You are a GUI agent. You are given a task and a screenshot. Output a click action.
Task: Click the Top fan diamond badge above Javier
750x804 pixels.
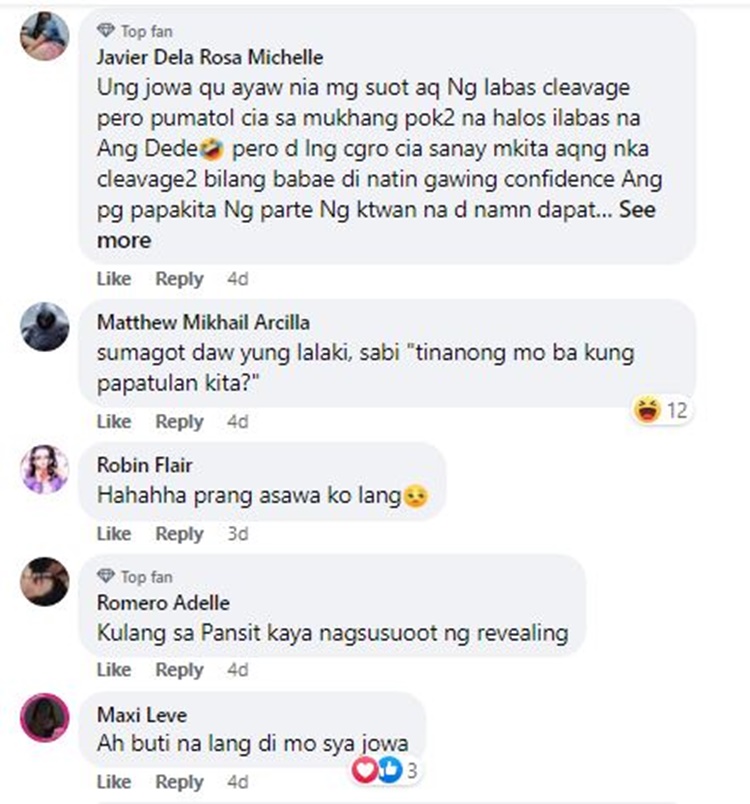pyautogui.click(x=135, y=31)
